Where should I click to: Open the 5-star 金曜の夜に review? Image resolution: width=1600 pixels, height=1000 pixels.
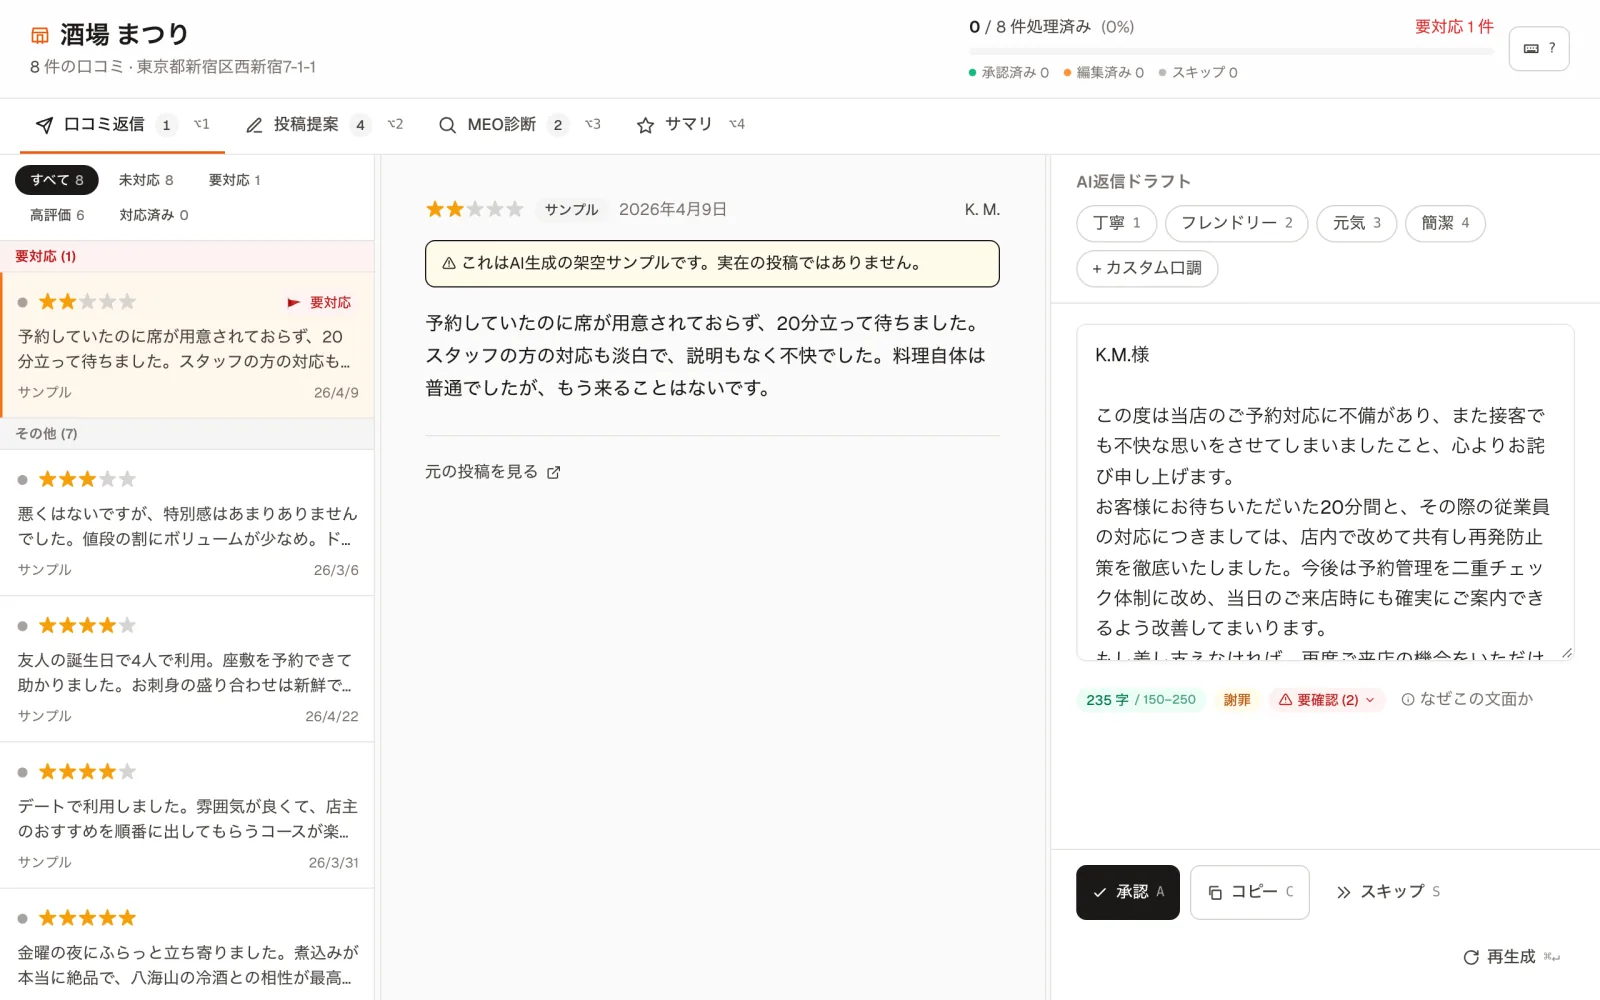click(187, 945)
